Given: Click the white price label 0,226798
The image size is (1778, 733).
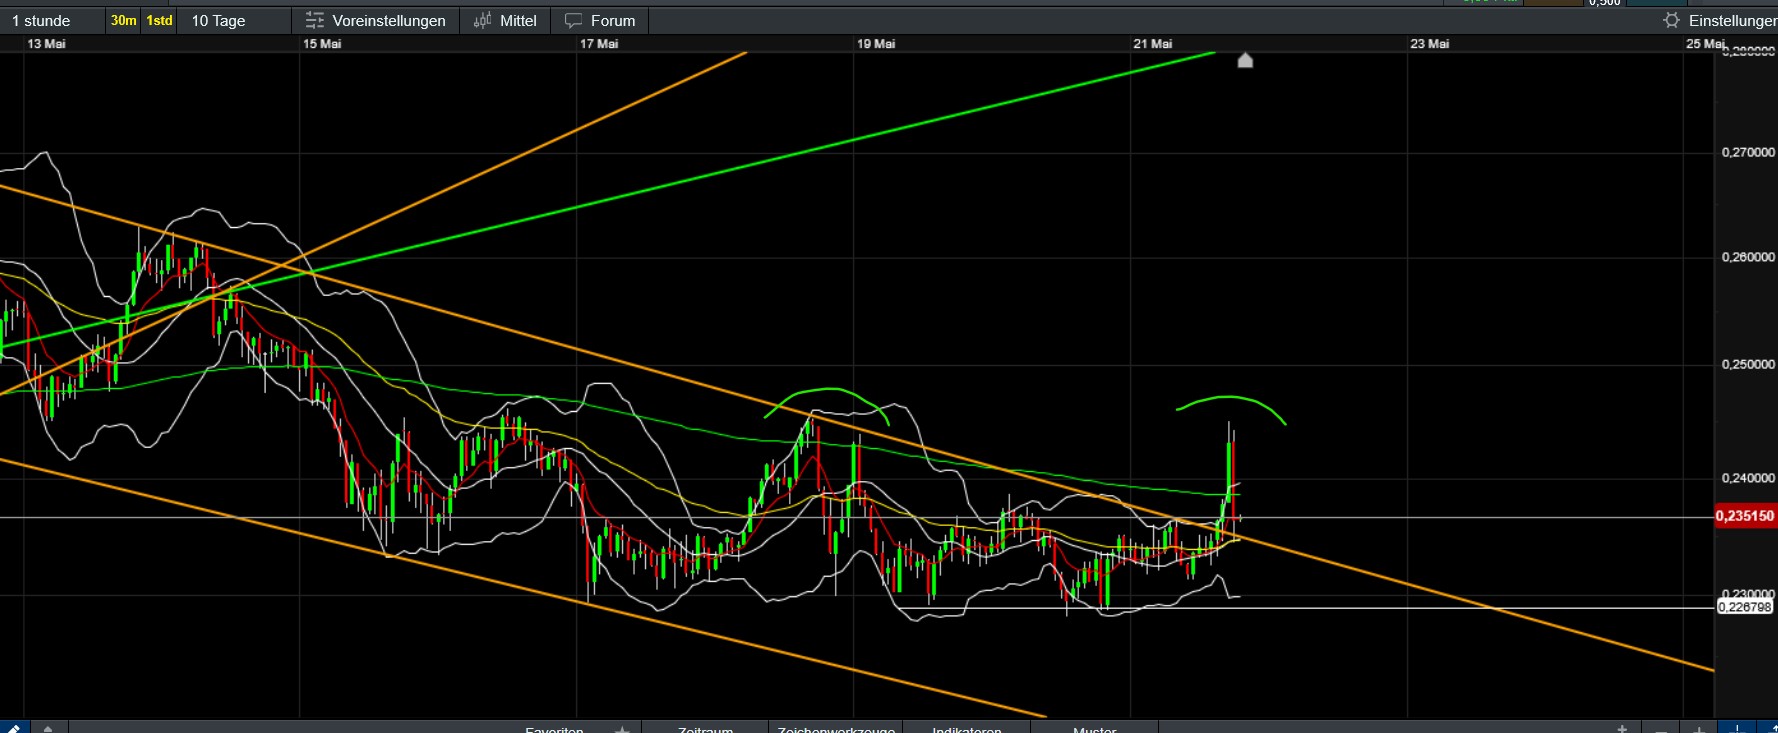Looking at the screenshot, I should [1745, 607].
